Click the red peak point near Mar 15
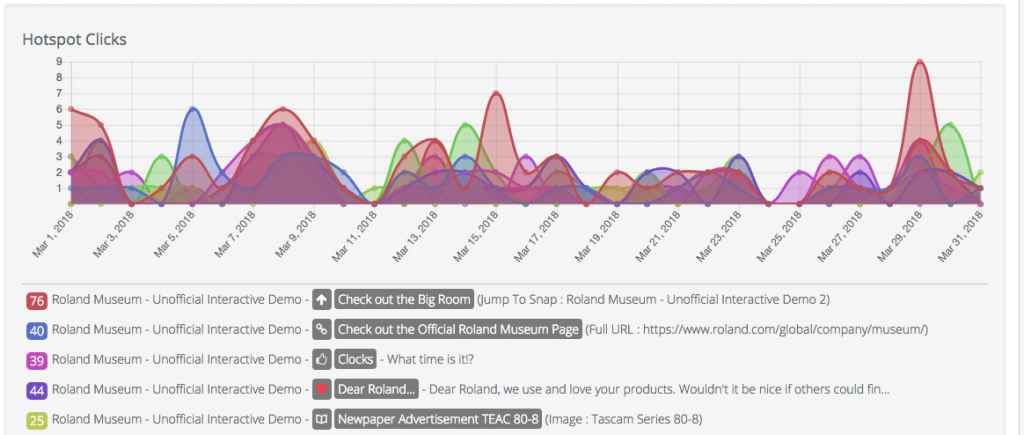The height and width of the screenshot is (435, 1024). (497, 93)
